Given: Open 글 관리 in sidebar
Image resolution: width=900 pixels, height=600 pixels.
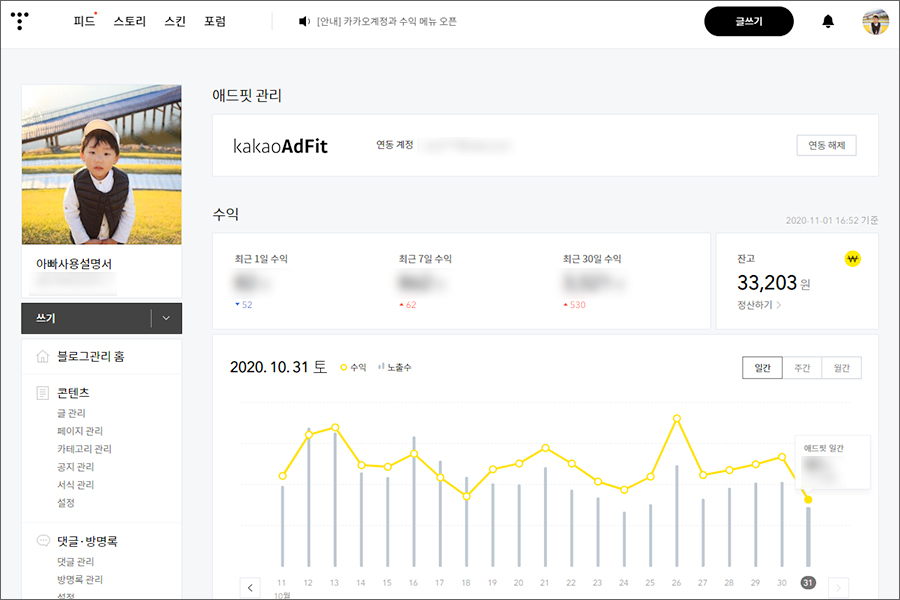Looking at the screenshot, I should point(71,413).
